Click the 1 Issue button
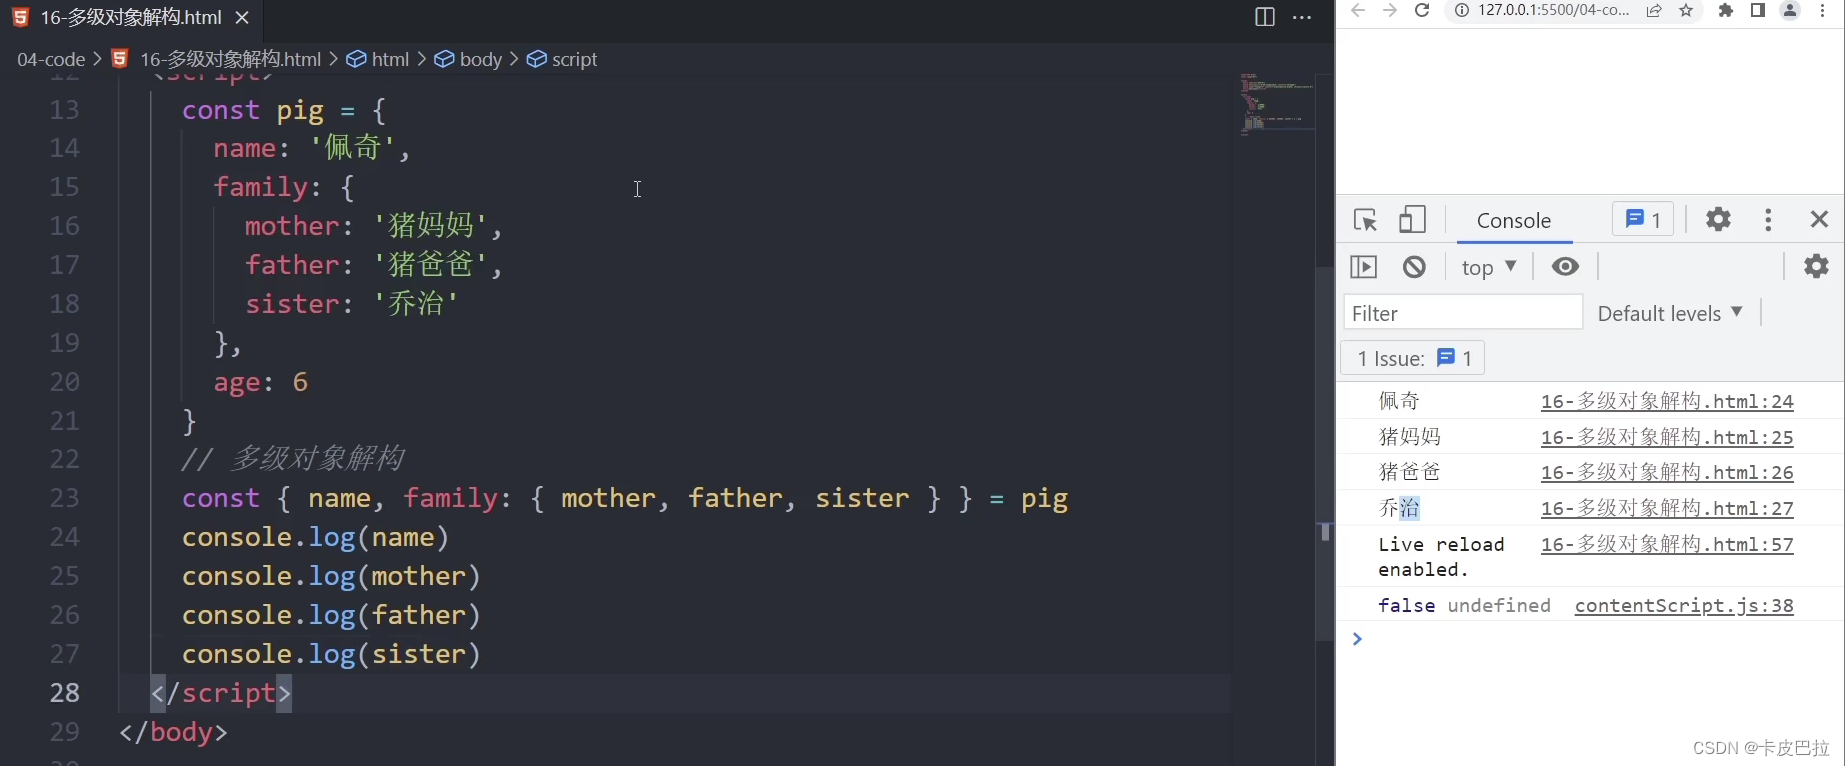This screenshot has height=766, width=1845. pos(1413,358)
